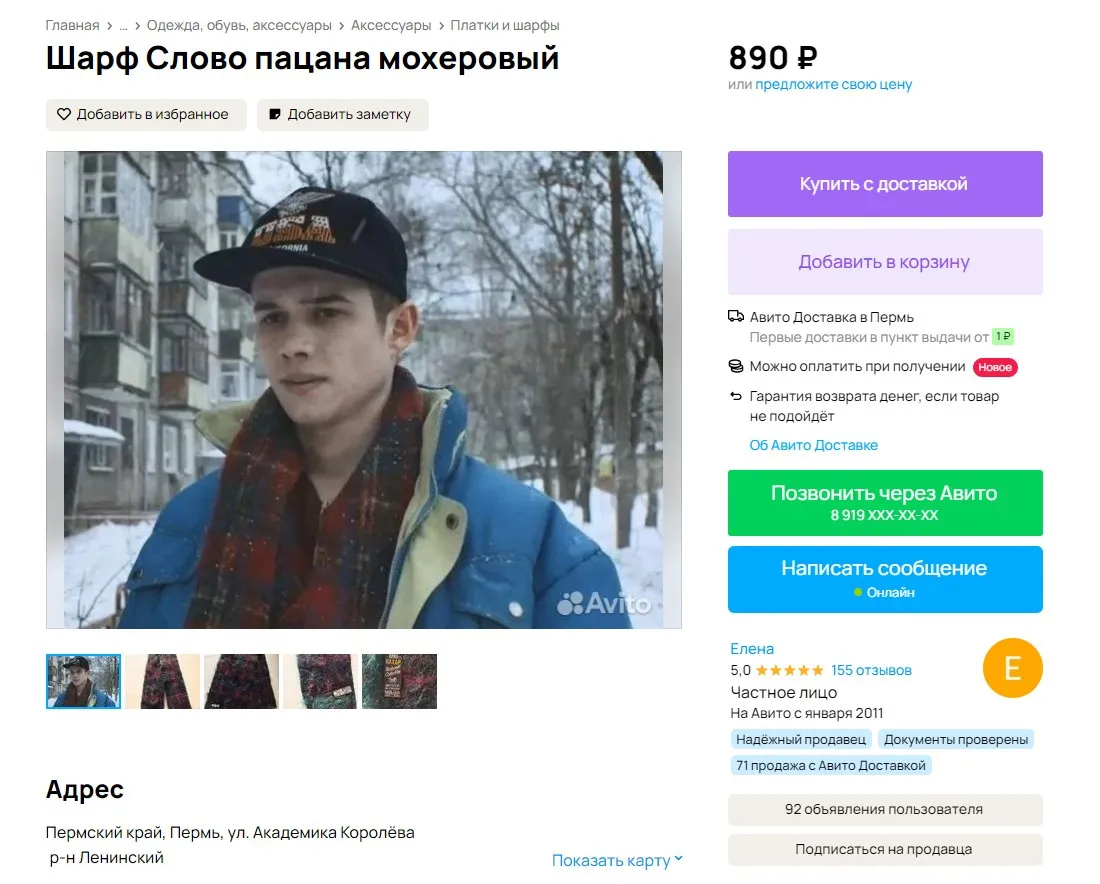
Task: Click the note icon beside Добавить заметку
Action: pyautogui.click(x=275, y=114)
